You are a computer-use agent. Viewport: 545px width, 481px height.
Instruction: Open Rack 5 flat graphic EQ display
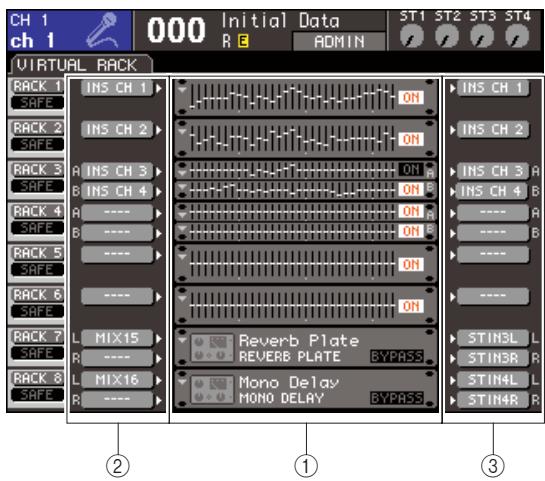click(292, 264)
